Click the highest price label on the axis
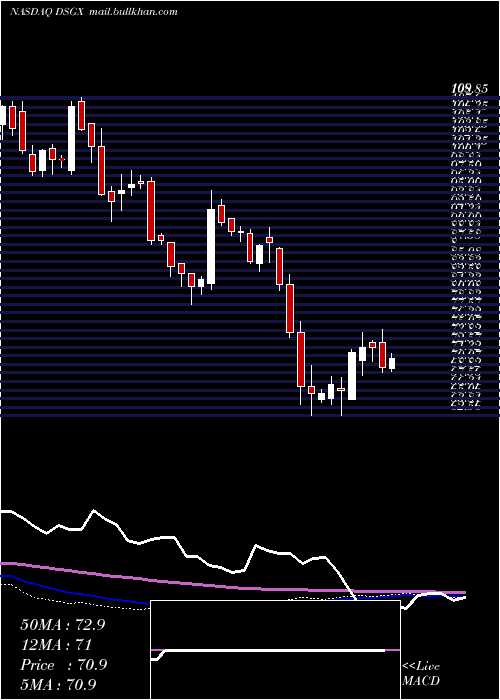Screen dimensions: 500x700 click(x=468, y=89)
